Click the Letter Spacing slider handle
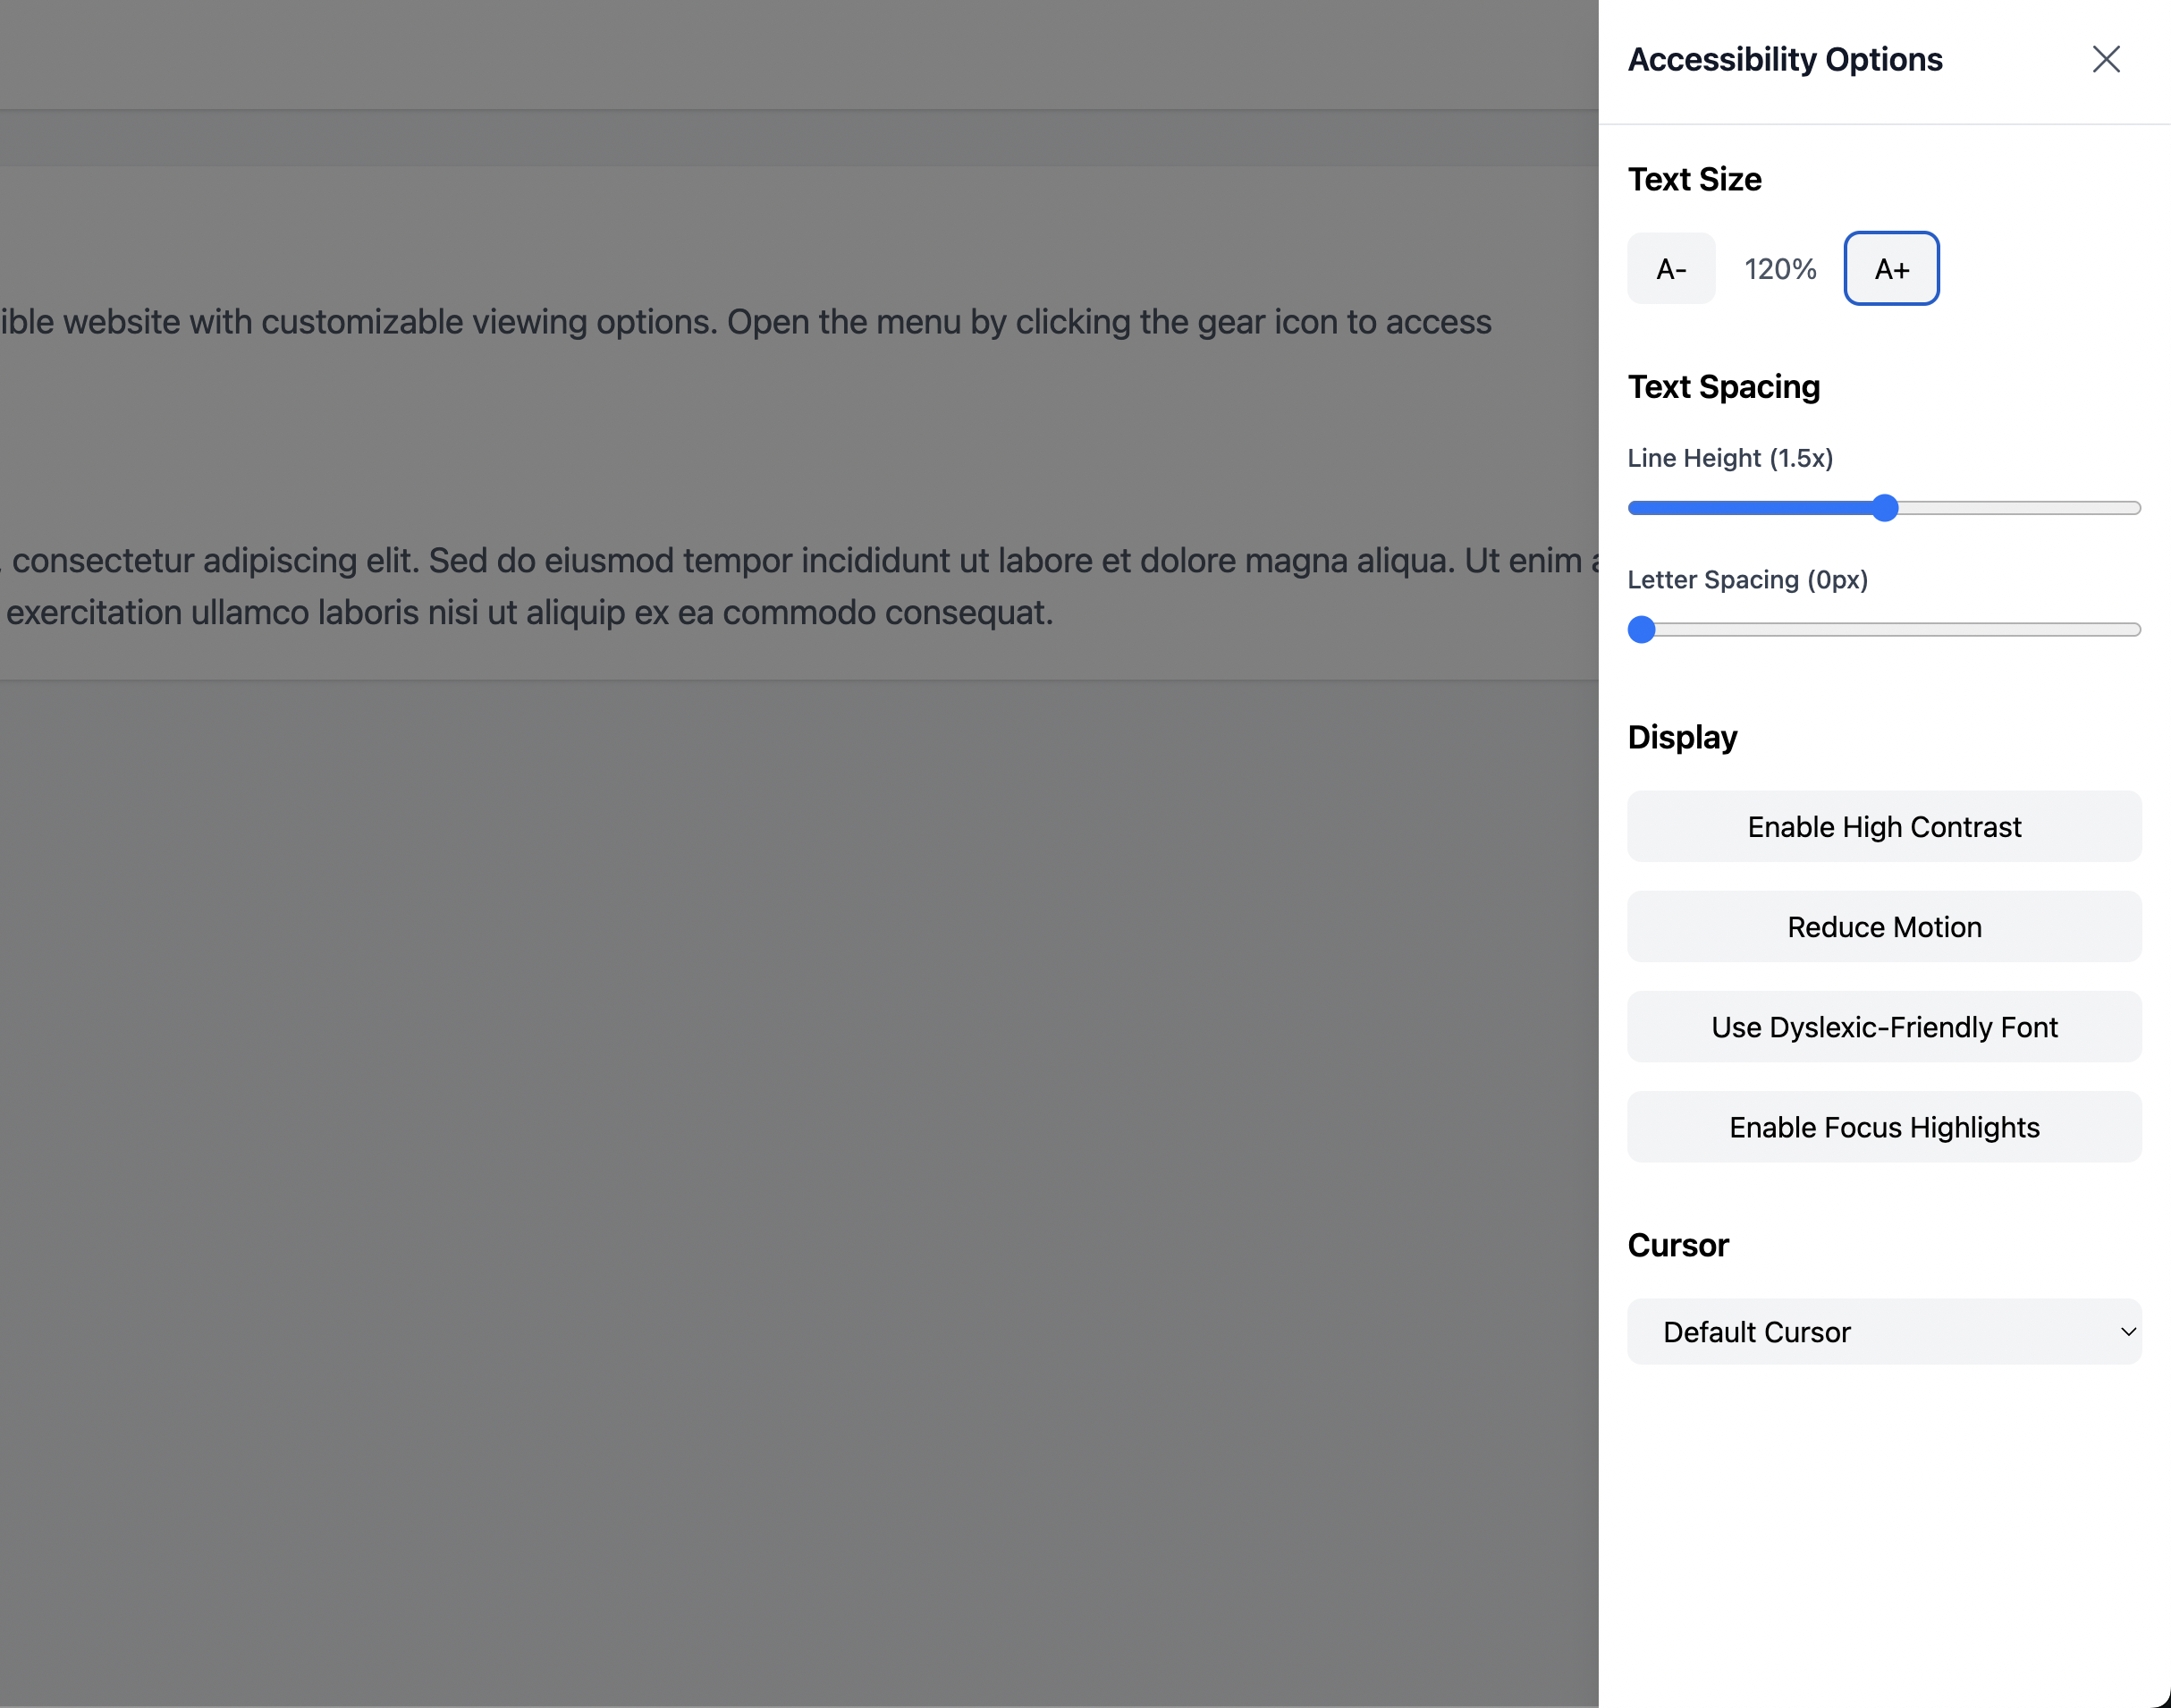The image size is (2171, 1708). point(1641,630)
